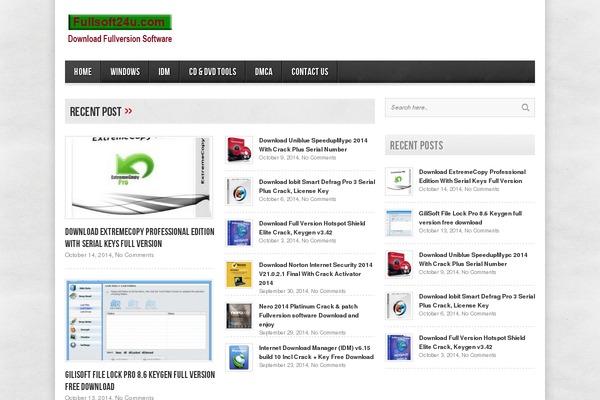Click the search magnifier icon

coord(525,108)
